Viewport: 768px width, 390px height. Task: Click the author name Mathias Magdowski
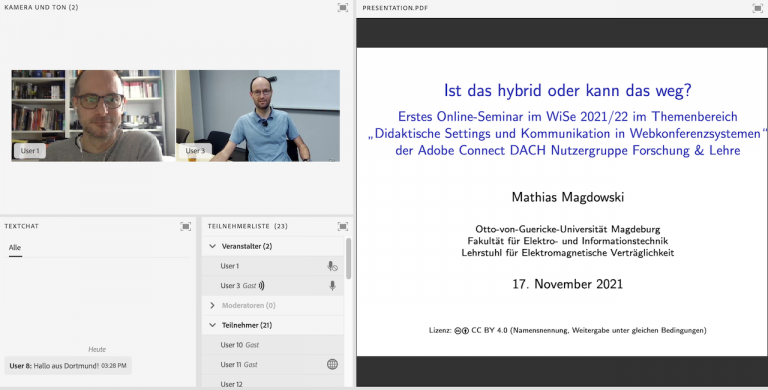pyautogui.click(x=568, y=197)
